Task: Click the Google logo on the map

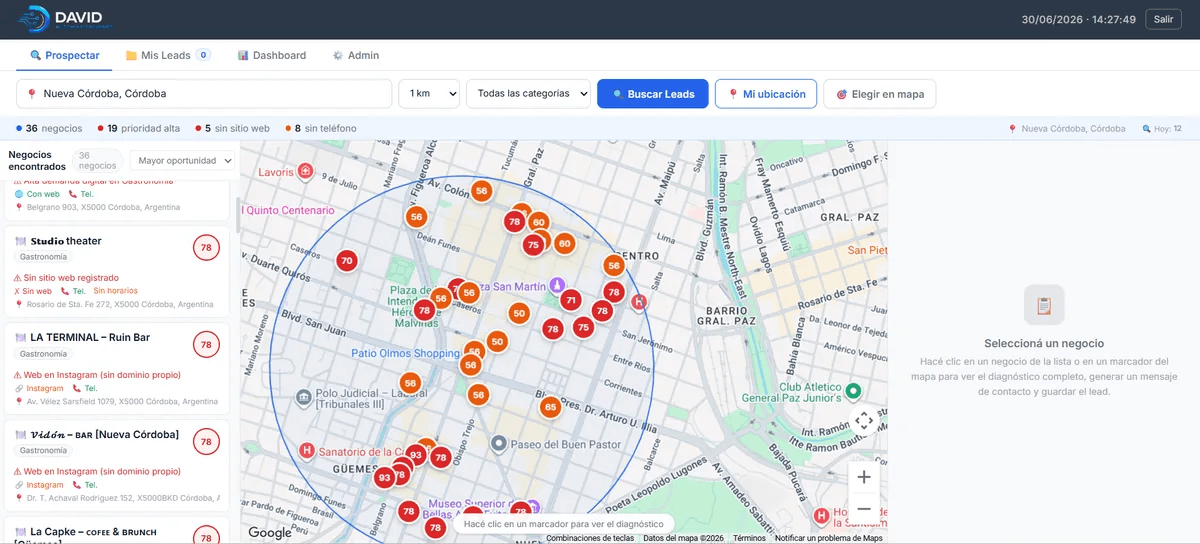Action: point(270,533)
